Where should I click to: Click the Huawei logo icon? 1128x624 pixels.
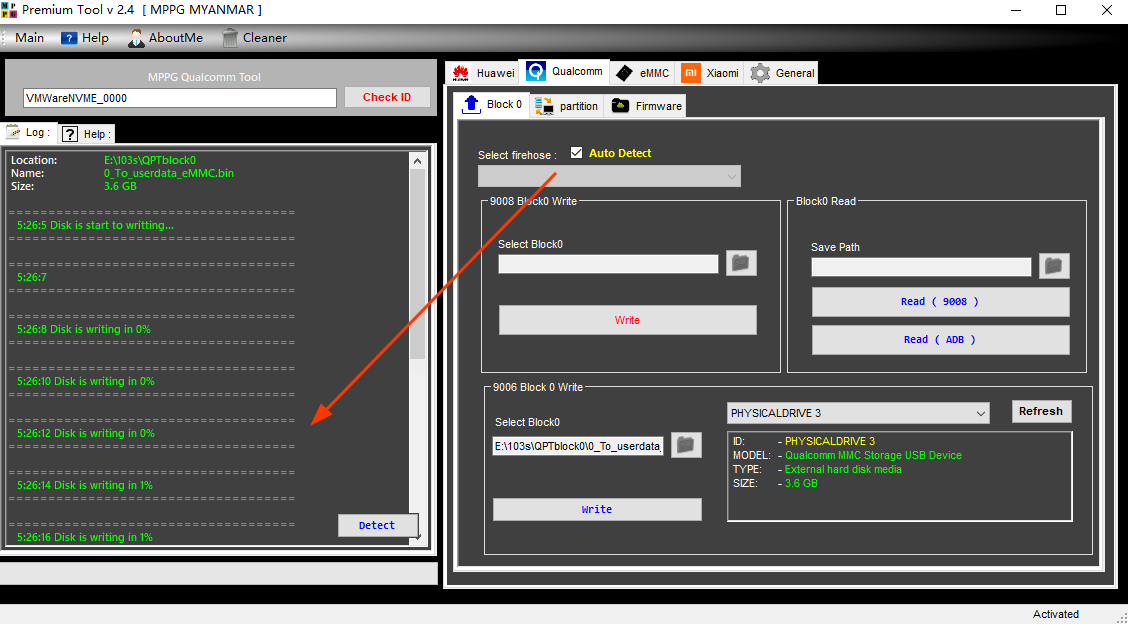(x=461, y=73)
